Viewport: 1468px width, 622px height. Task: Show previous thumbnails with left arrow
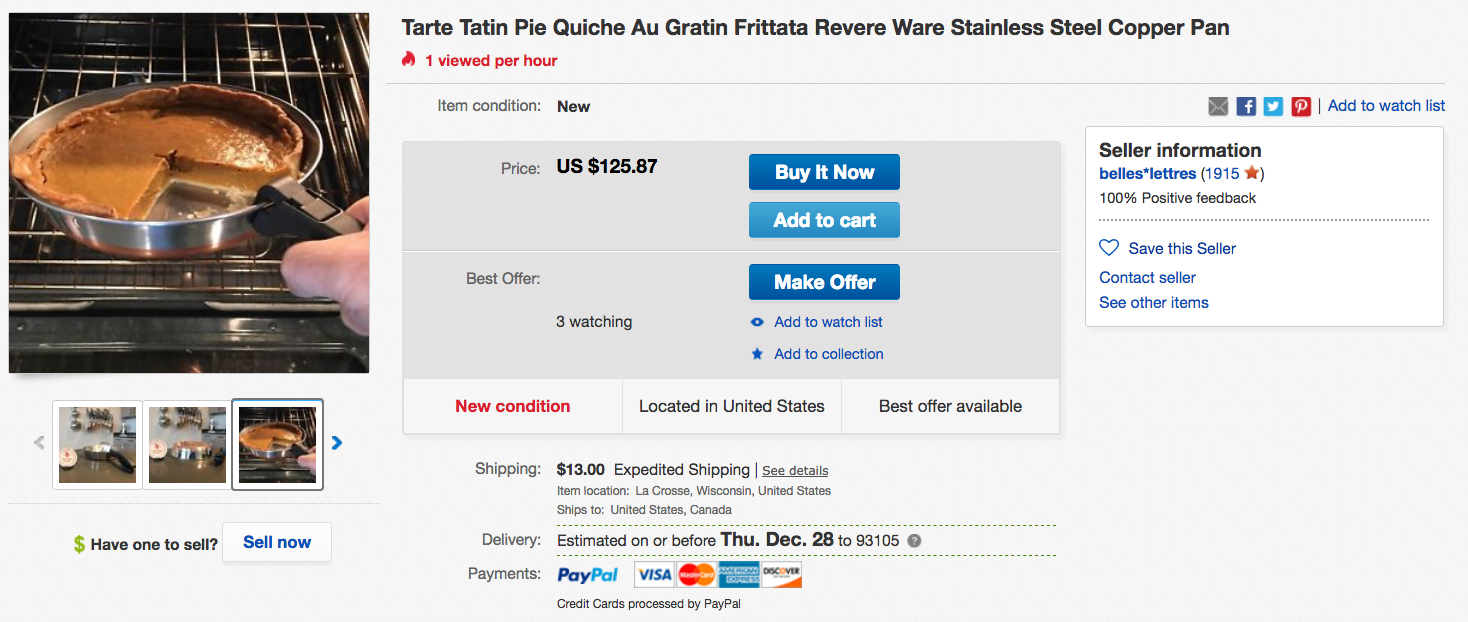point(39,443)
